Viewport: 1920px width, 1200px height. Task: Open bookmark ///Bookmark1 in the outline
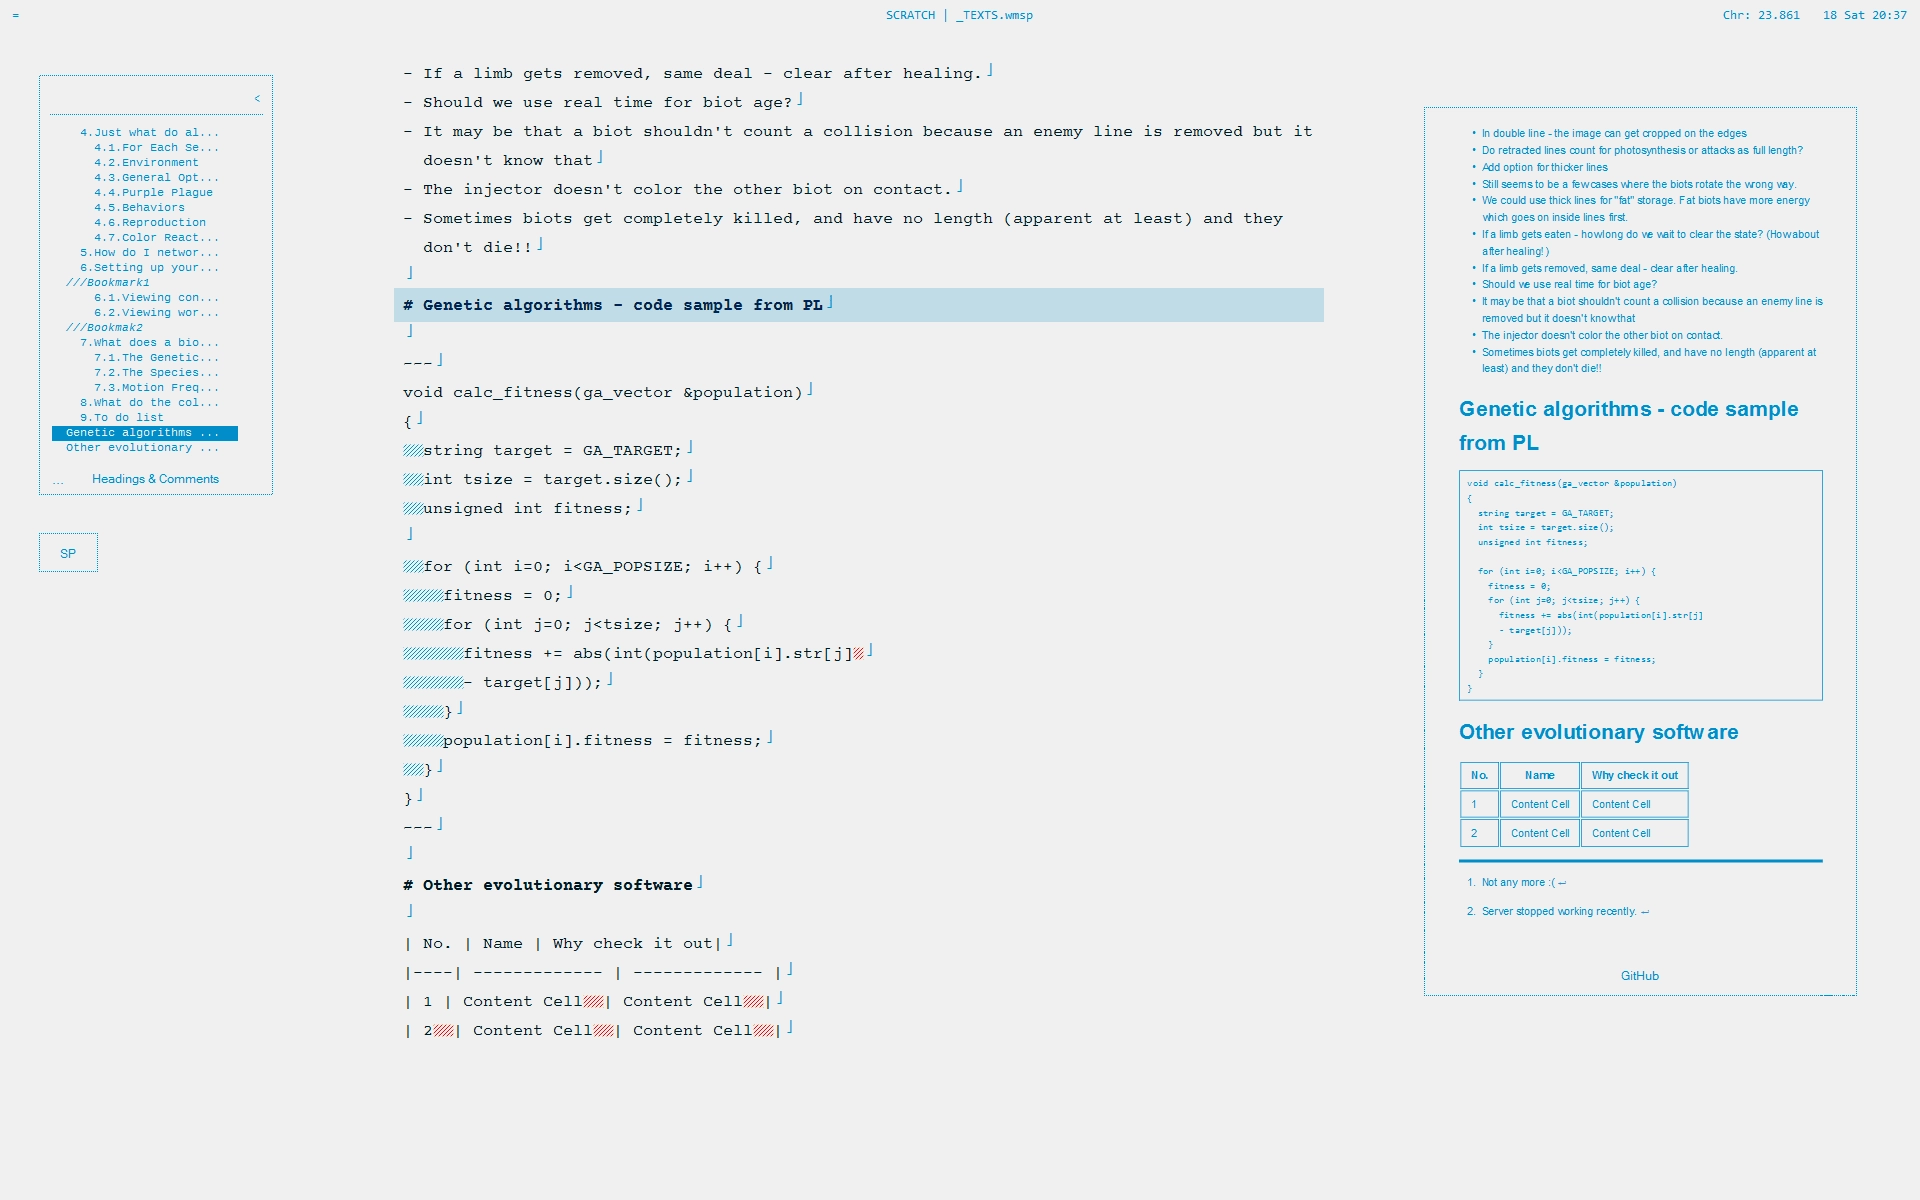107,282
